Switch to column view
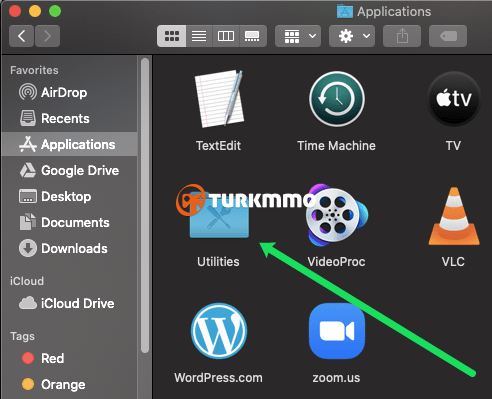This screenshot has width=492, height=399. [226, 36]
